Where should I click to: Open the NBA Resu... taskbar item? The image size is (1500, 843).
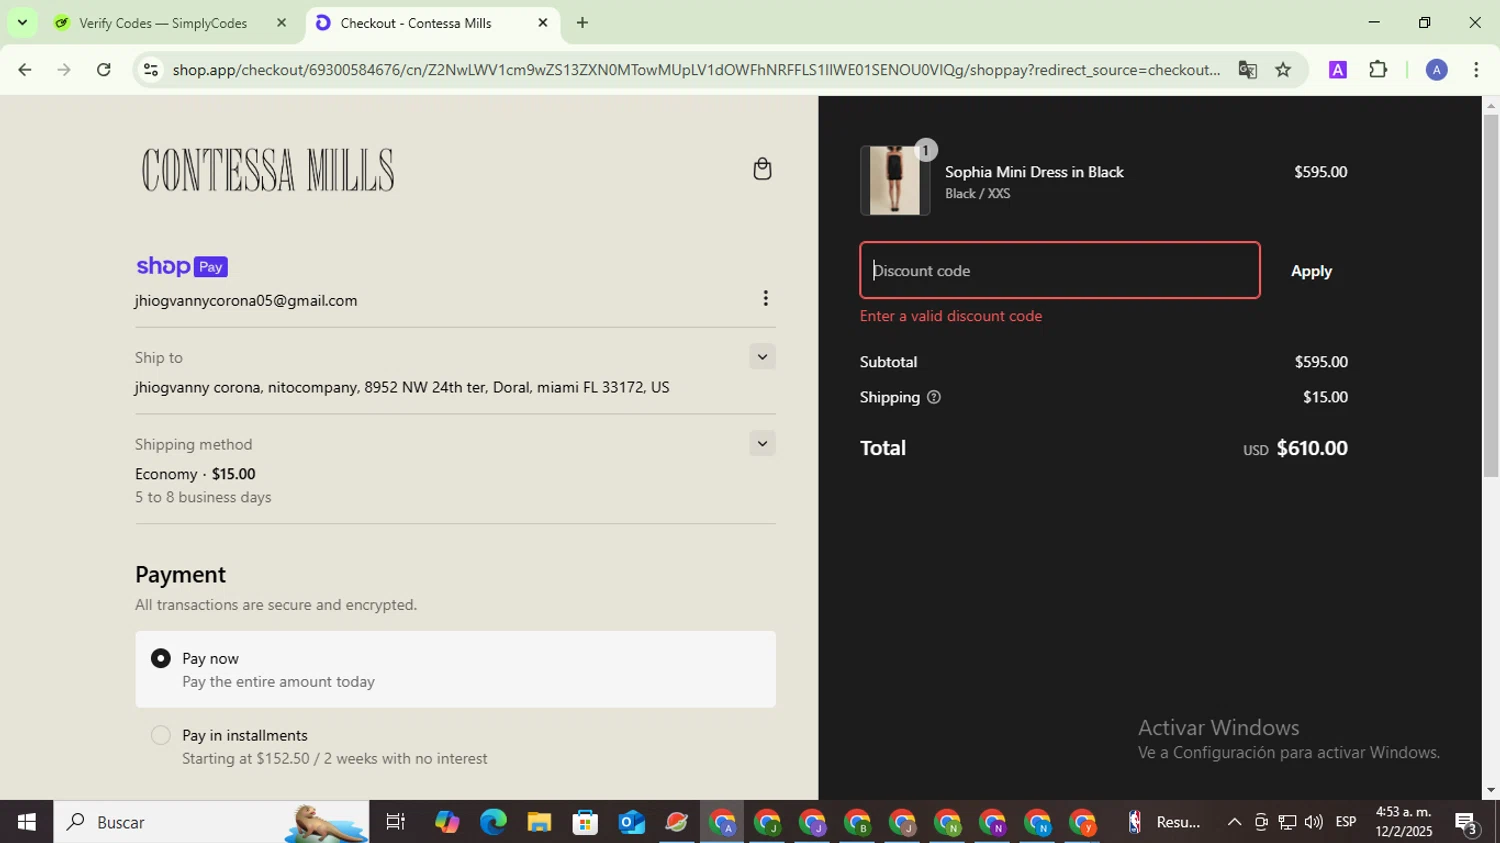[1163, 822]
